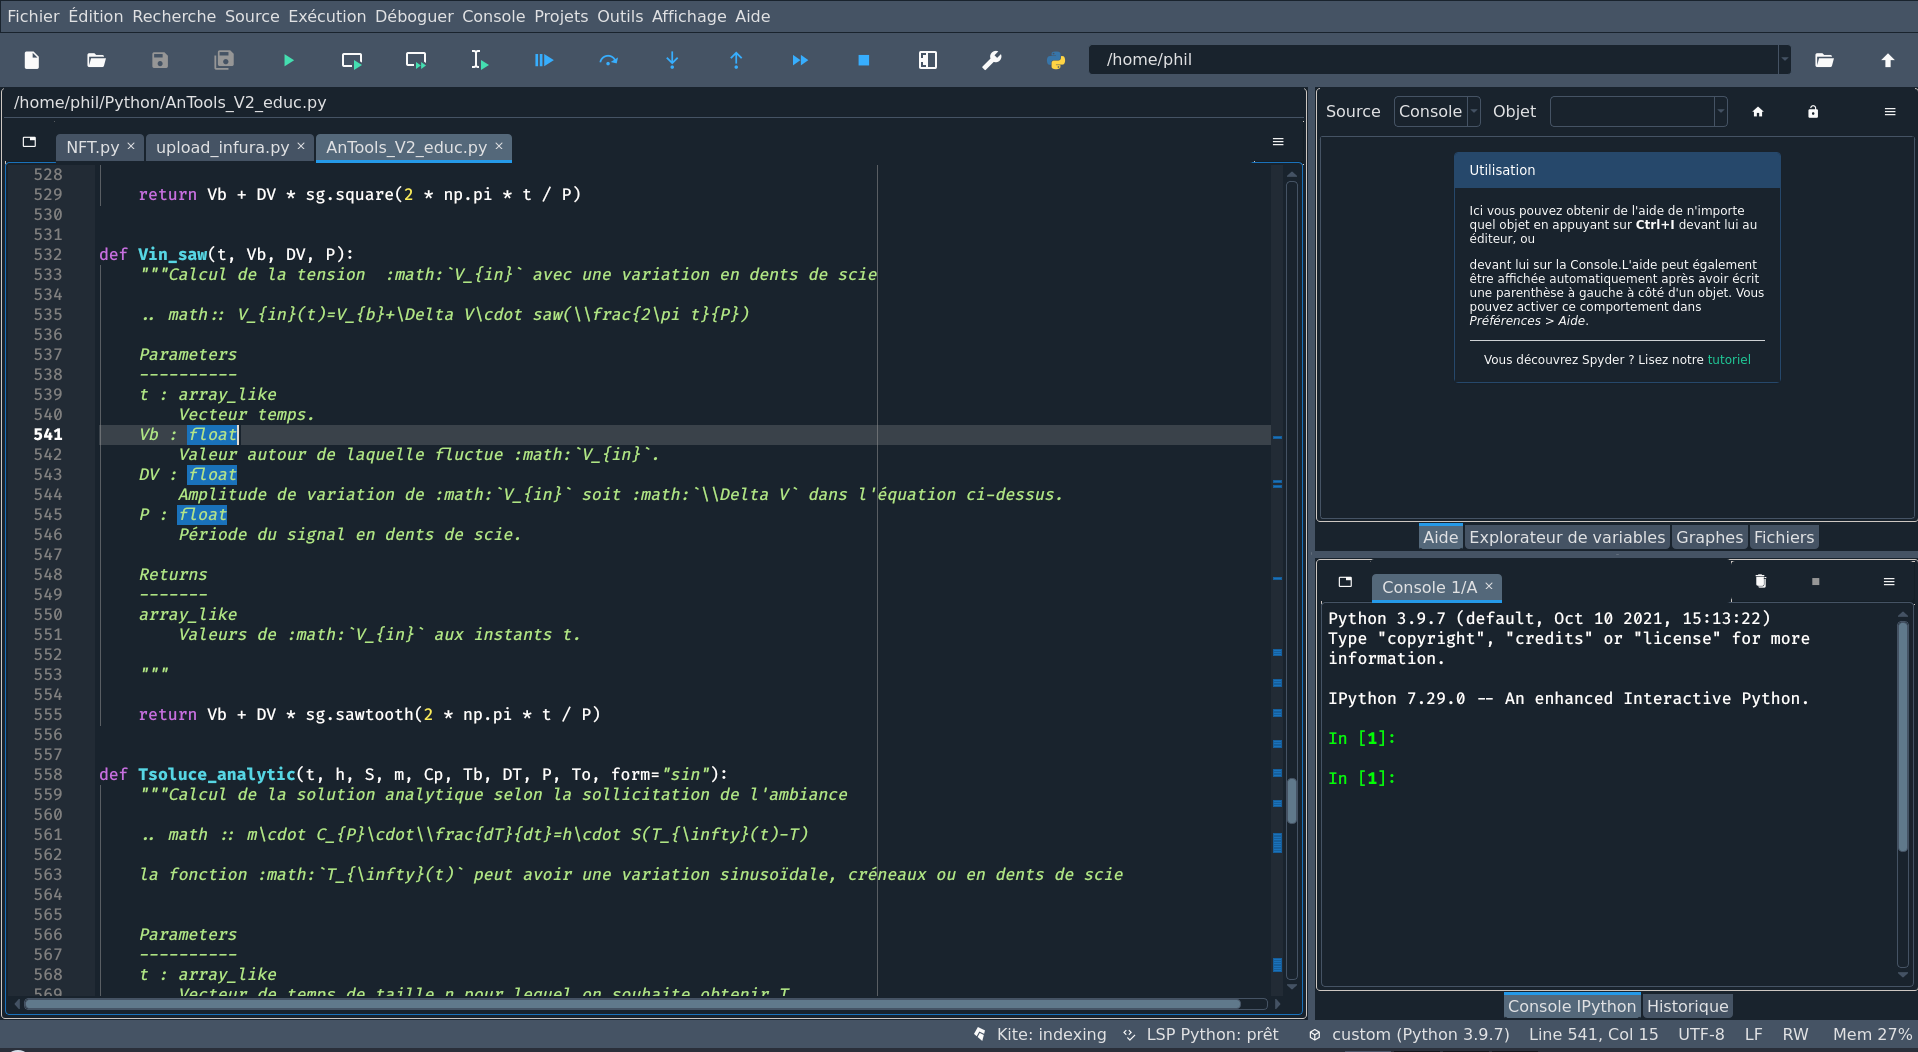
Task: Run the file with green play icon
Action: coord(288,60)
